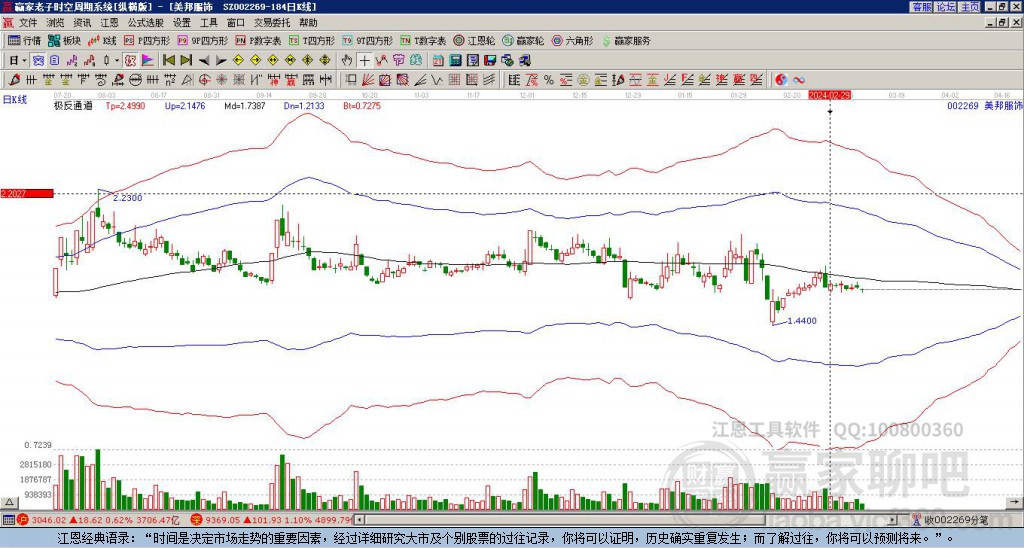Select the hand pan tool
1024x548 pixels.
pyautogui.click(x=346, y=61)
